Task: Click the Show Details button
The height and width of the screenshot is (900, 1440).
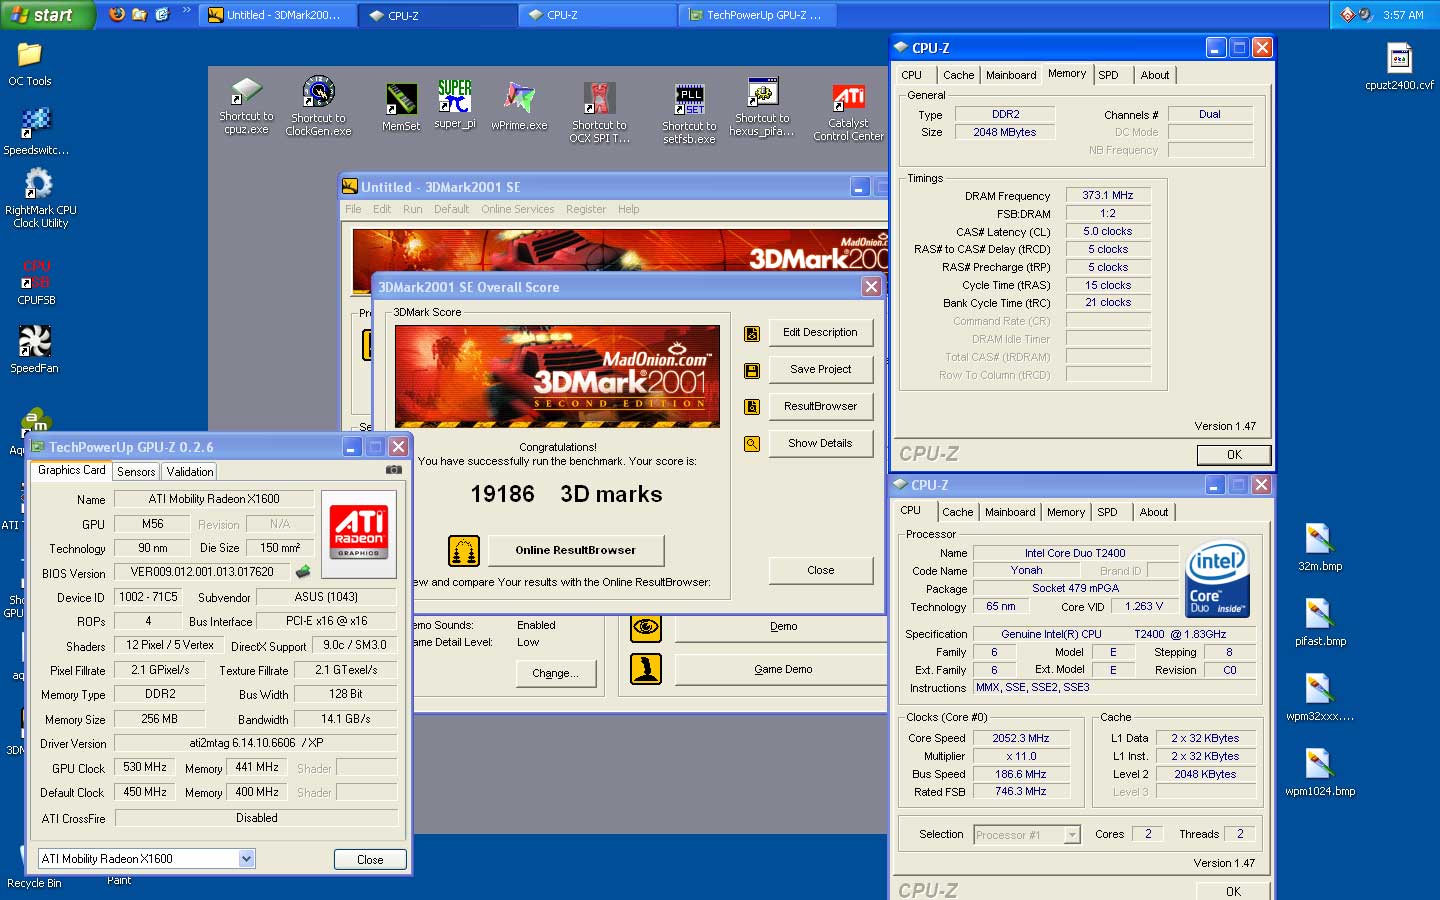Action: pos(820,443)
